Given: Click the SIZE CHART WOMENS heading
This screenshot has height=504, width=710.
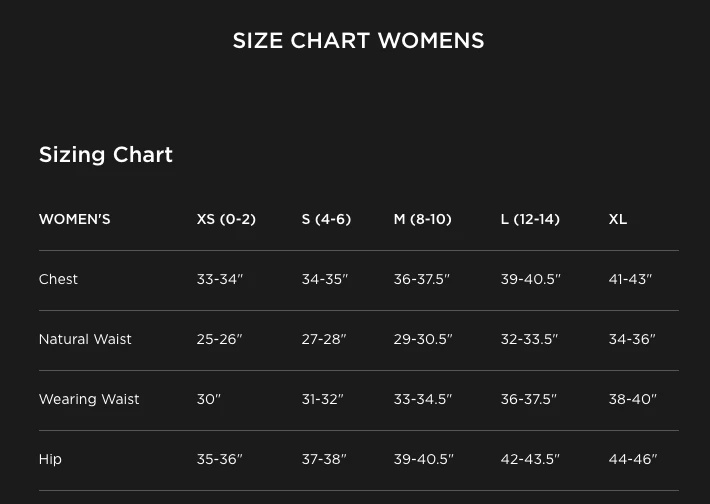Looking at the screenshot, I should click(358, 41).
